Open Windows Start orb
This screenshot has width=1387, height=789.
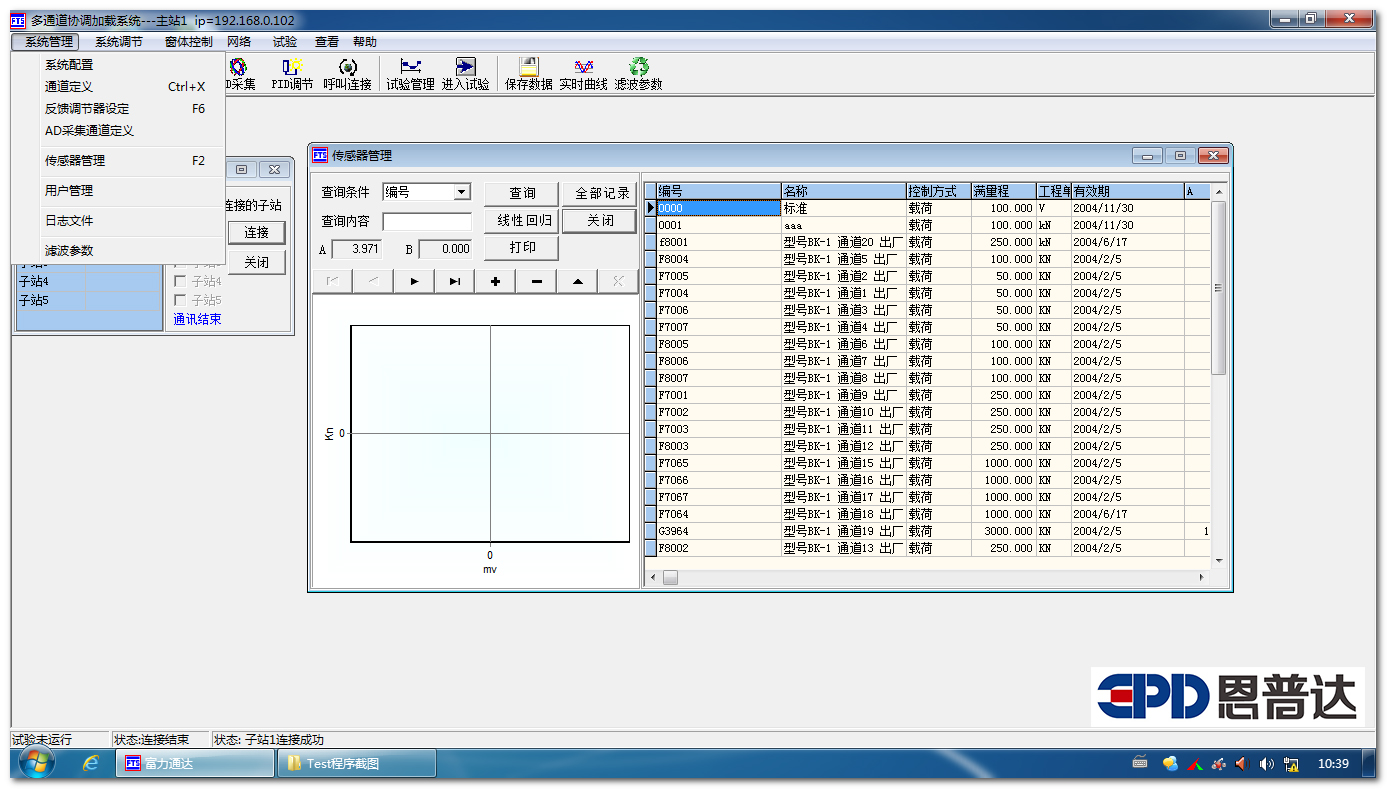(37, 764)
